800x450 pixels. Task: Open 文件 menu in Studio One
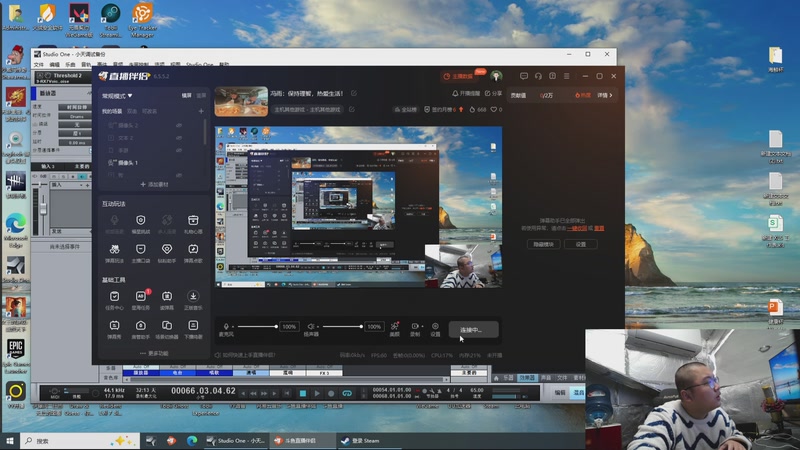39,65
